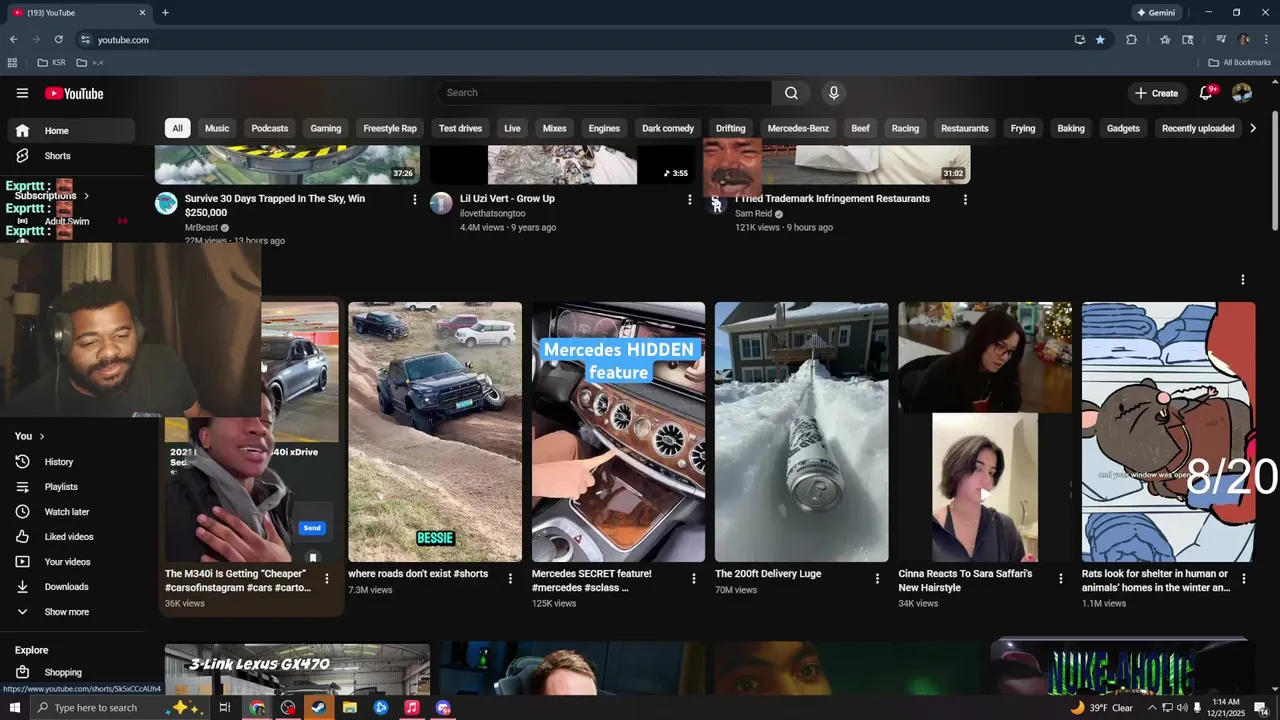The width and height of the screenshot is (1280, 720).
Task: Open the YouTube account avatar menu
Action: pos(1242,93)
